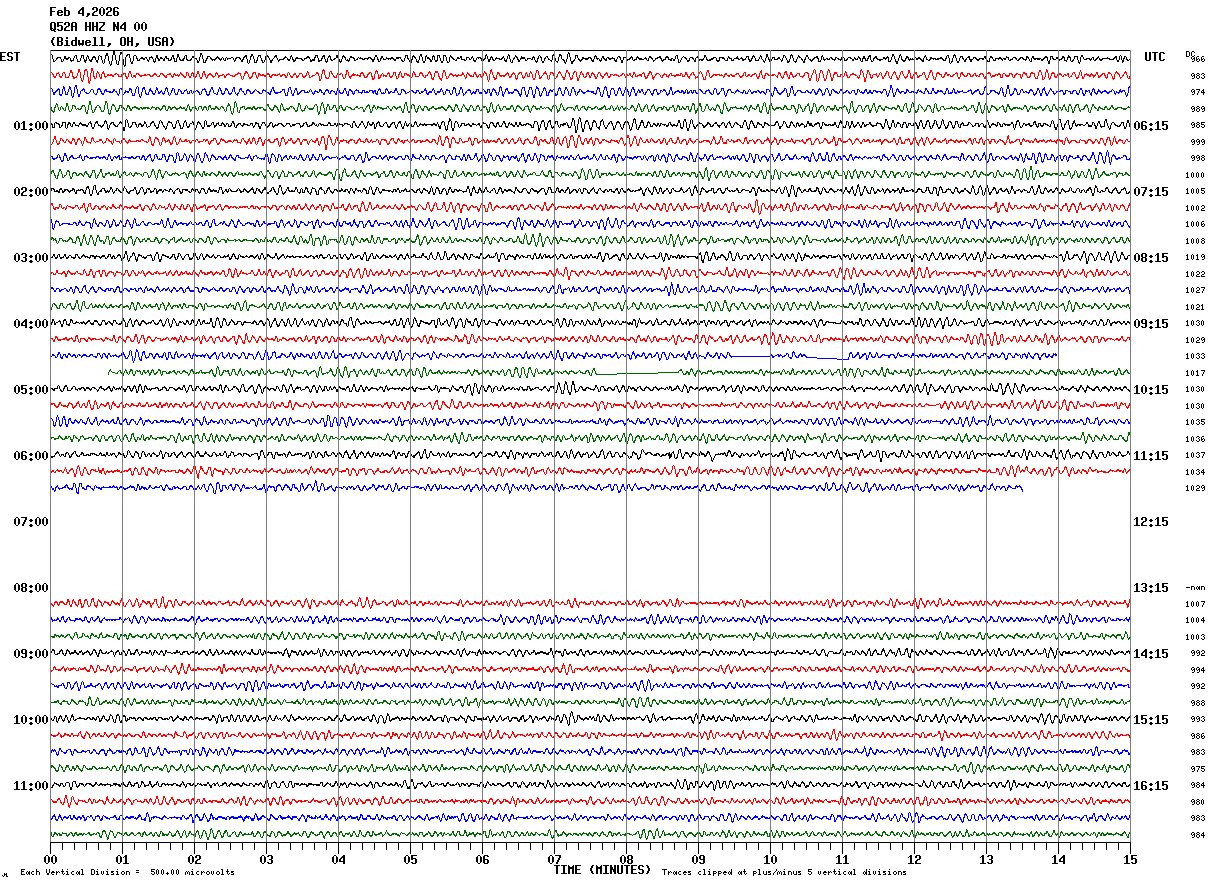Screen dimensions: 1210x886
Task: Click the "03:00" EST hour label
Action: point(30,258)
